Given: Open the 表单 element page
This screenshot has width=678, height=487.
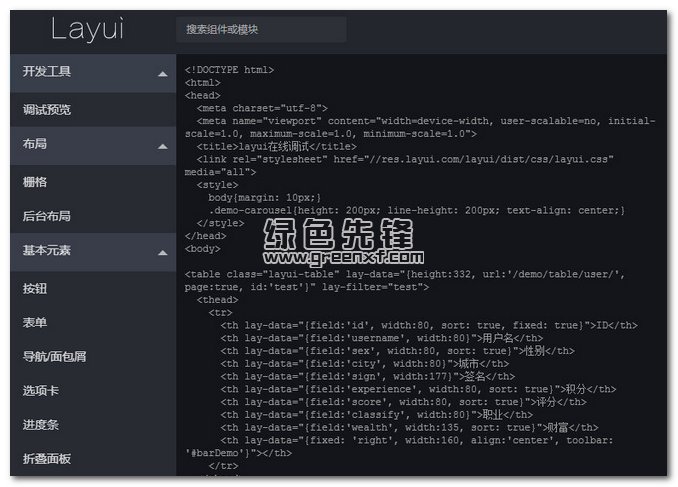Looking at the screenshot, I should (93, 323).
